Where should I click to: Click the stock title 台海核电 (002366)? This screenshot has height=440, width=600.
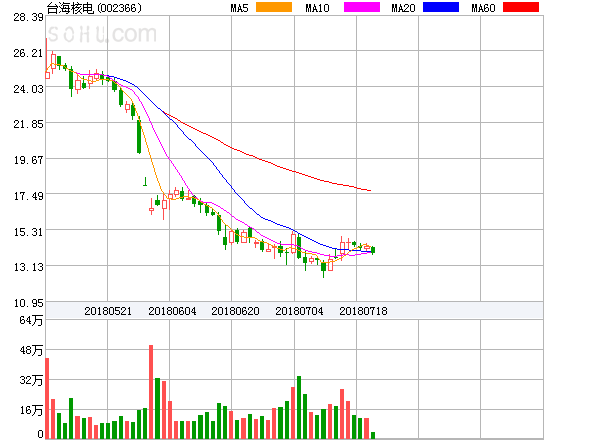point(94,8)
